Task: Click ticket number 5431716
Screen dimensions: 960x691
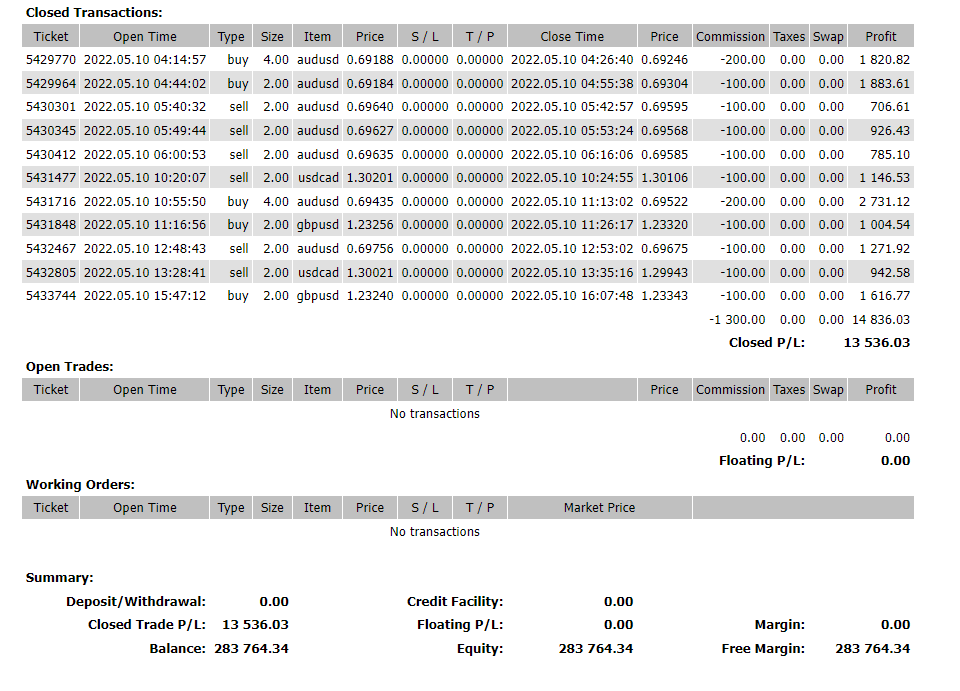Action: (x=51, y=201)
